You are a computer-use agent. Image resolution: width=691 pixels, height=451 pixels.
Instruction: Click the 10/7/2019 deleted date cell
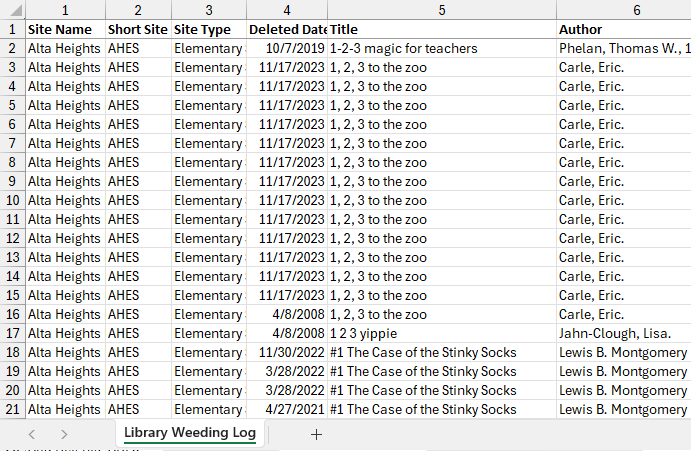287,48
